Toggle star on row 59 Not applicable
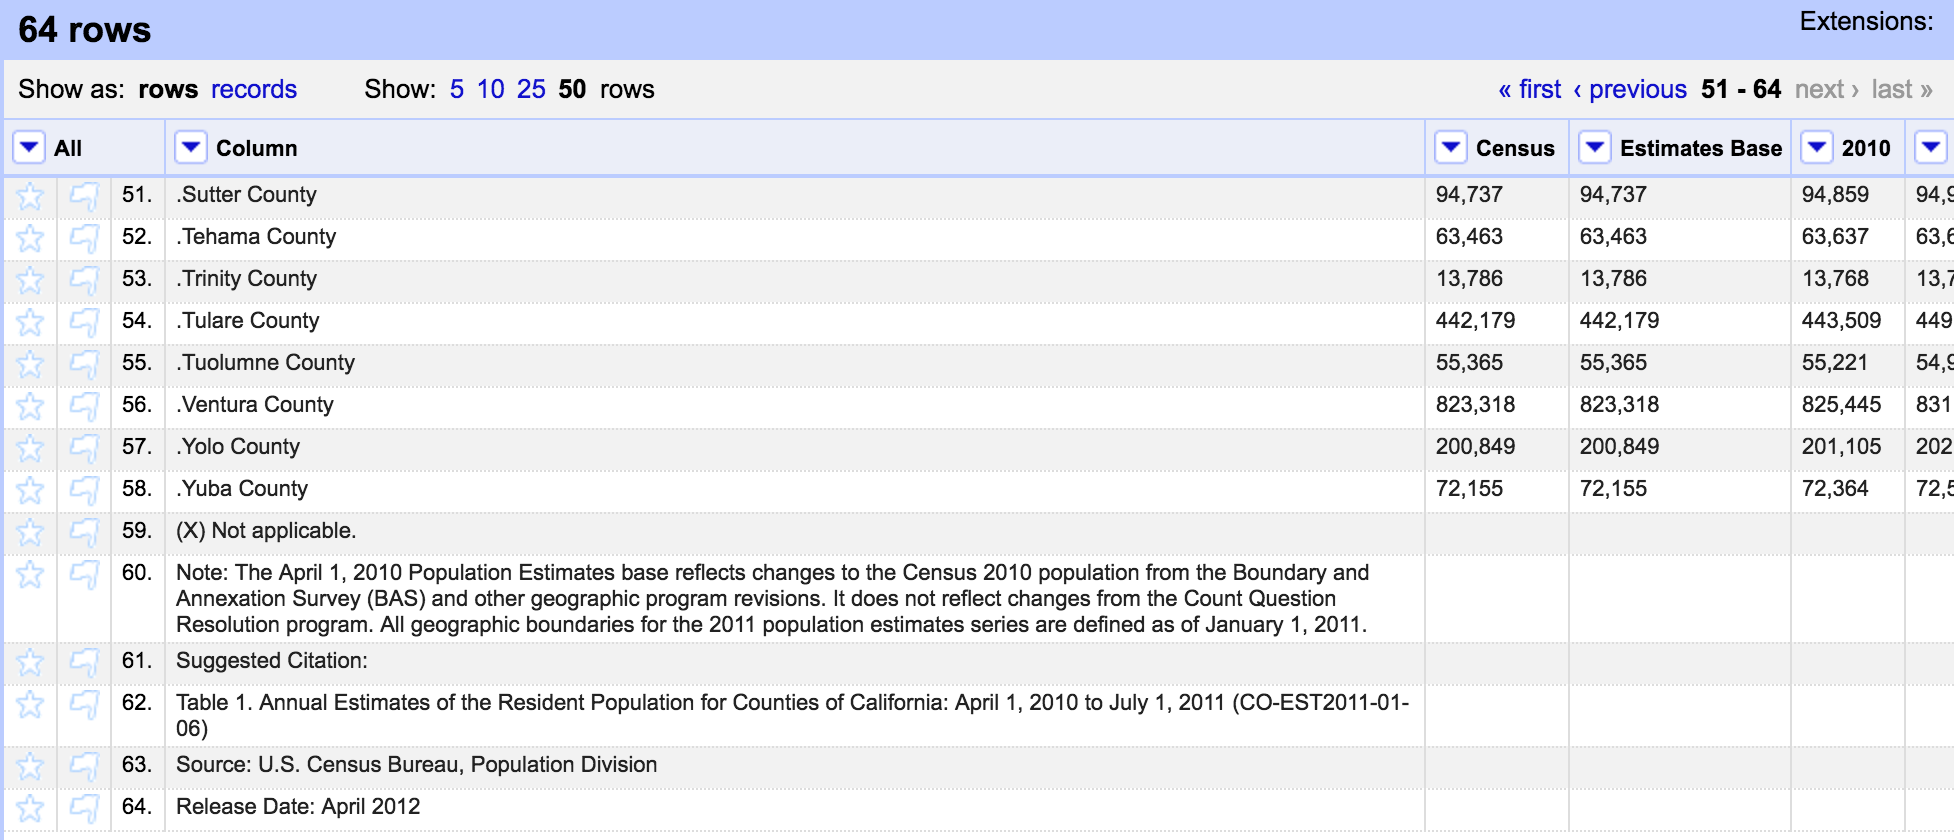This screenshot has height=840, width=1954. (x=30, y=532)
